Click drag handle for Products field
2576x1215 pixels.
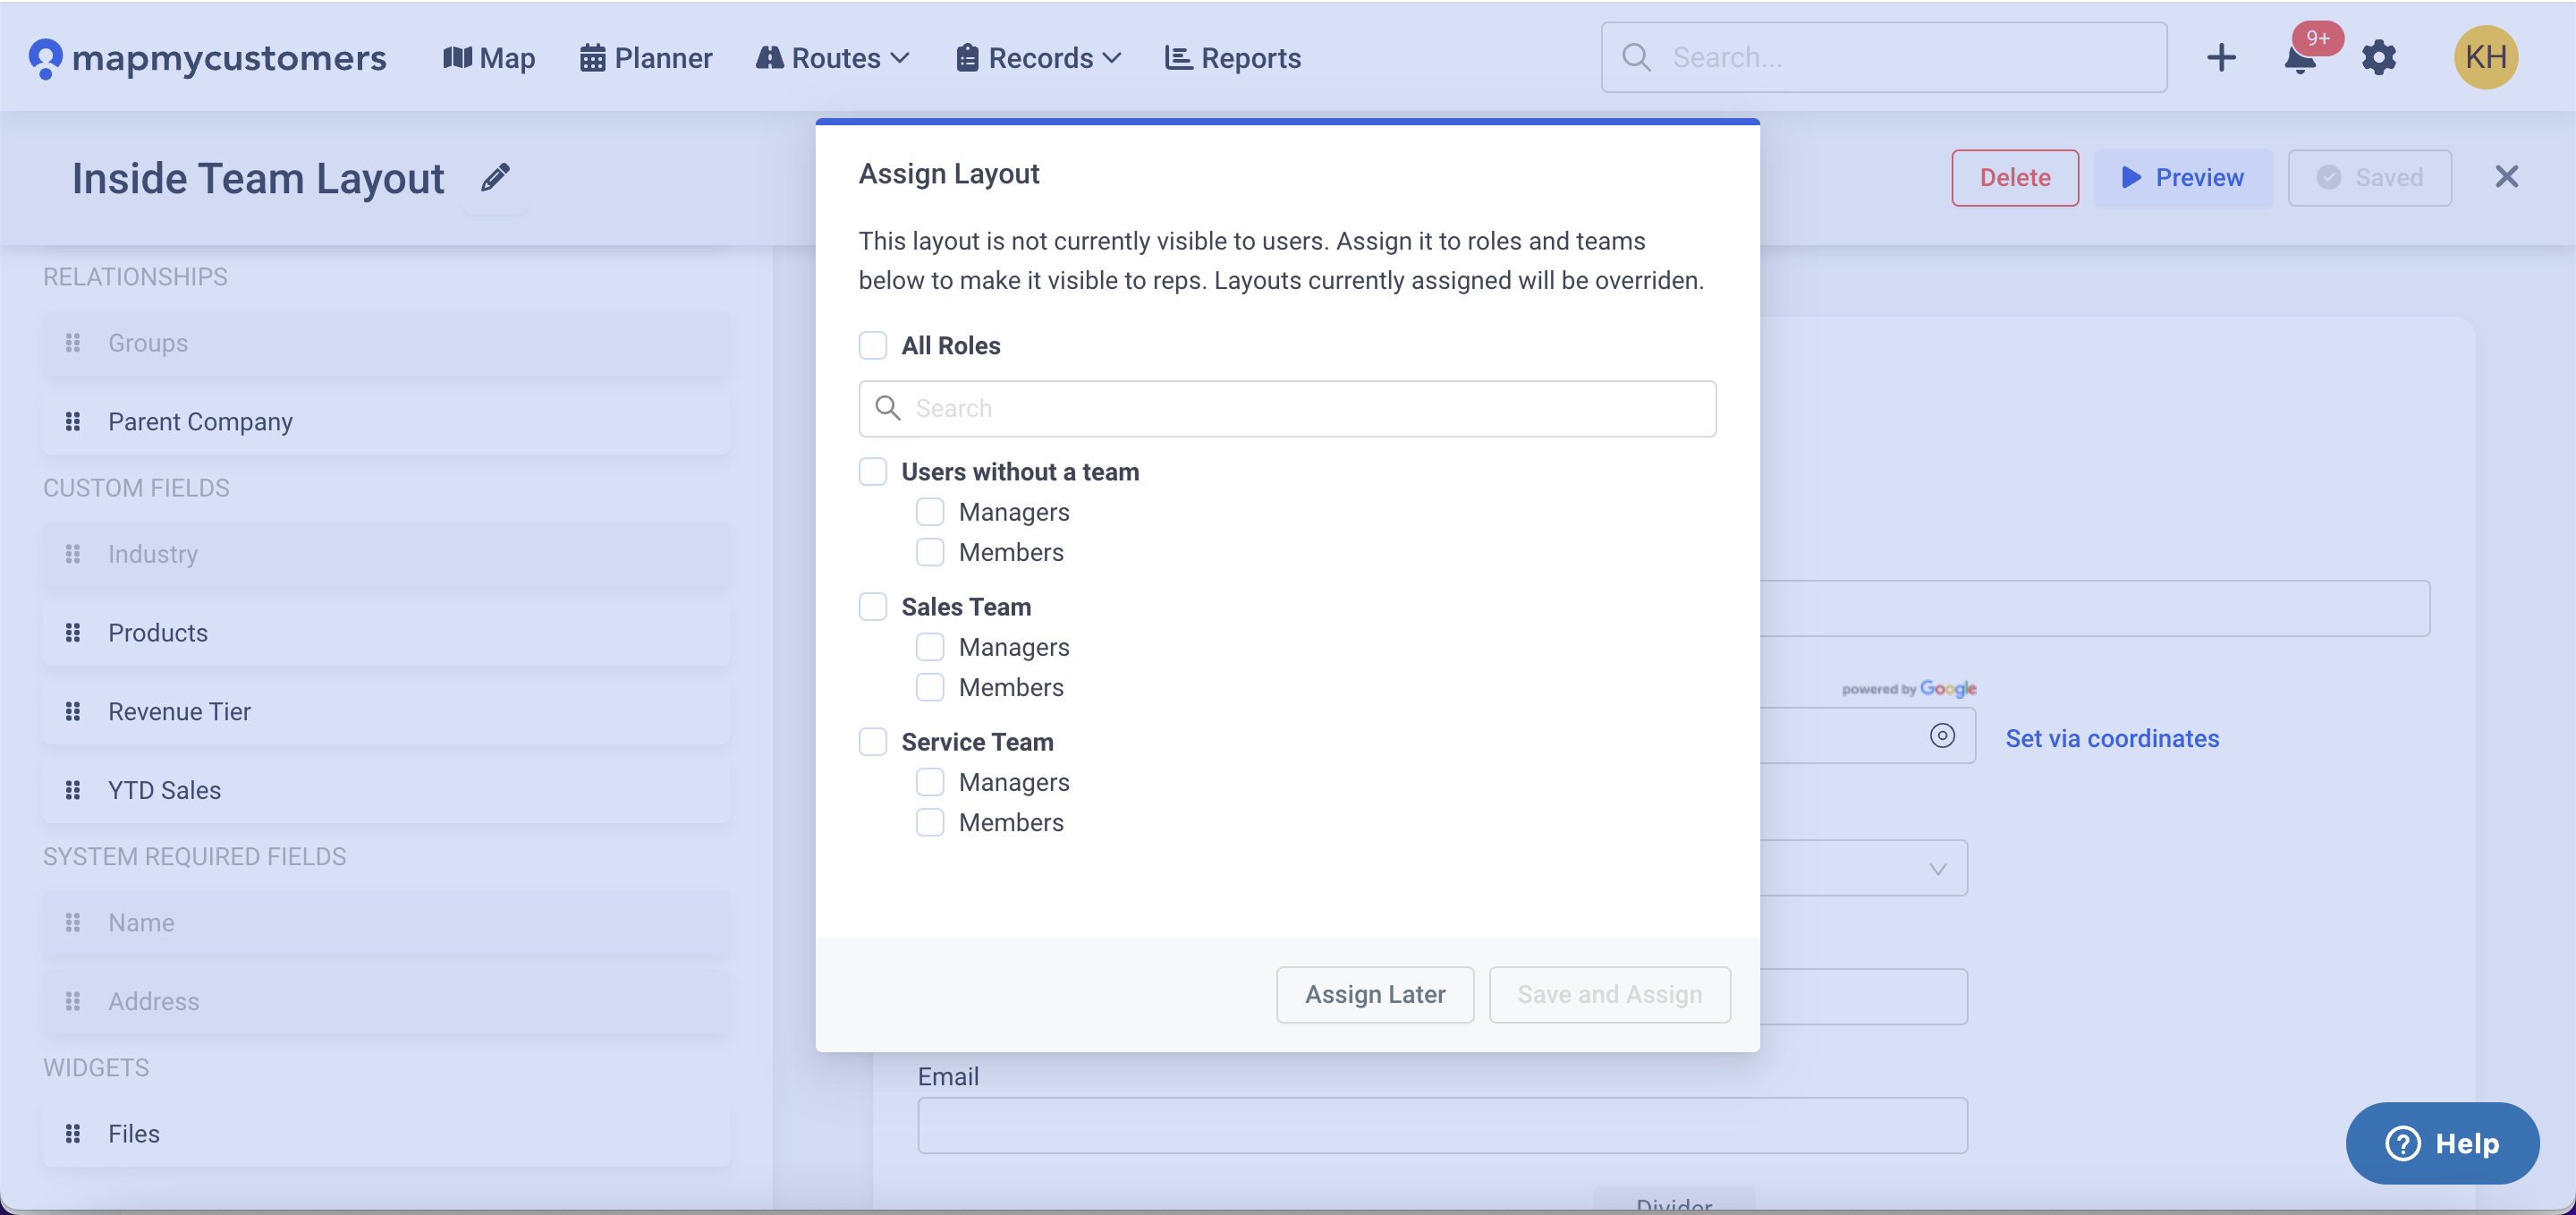tap(72, 633)
